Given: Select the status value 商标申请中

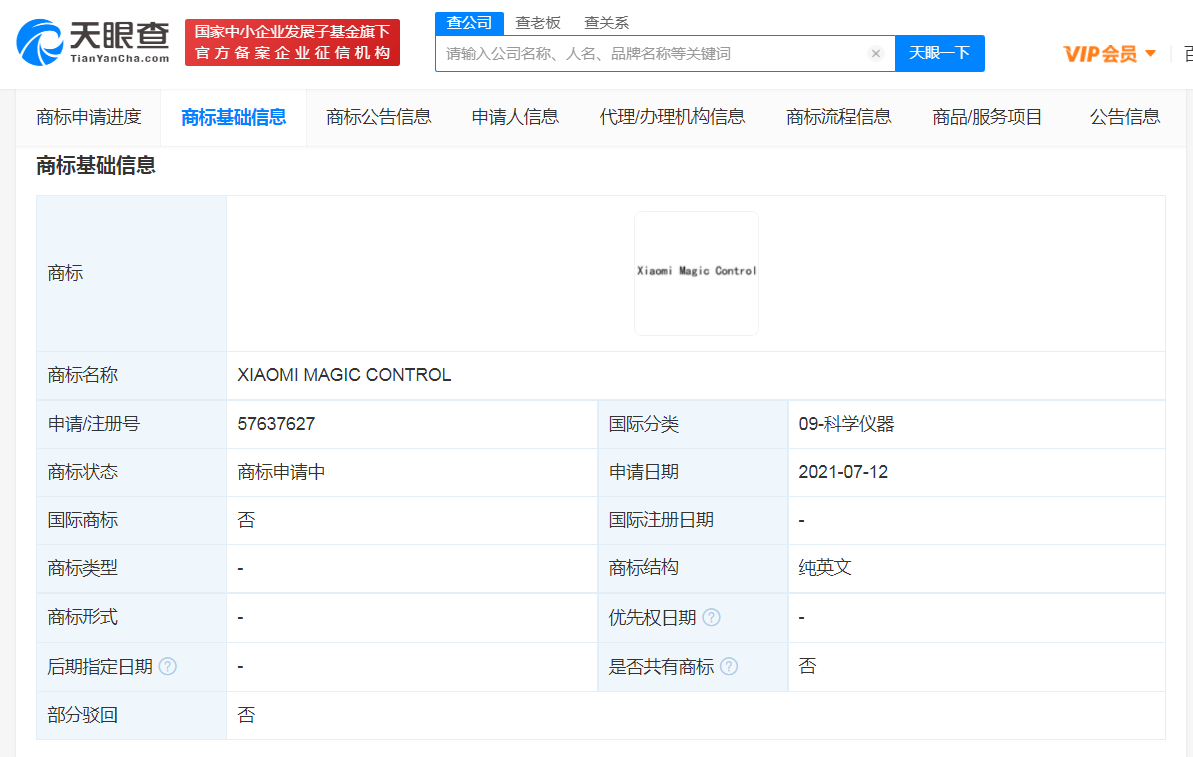Looking at the screenshot, I should click(281, 472).
